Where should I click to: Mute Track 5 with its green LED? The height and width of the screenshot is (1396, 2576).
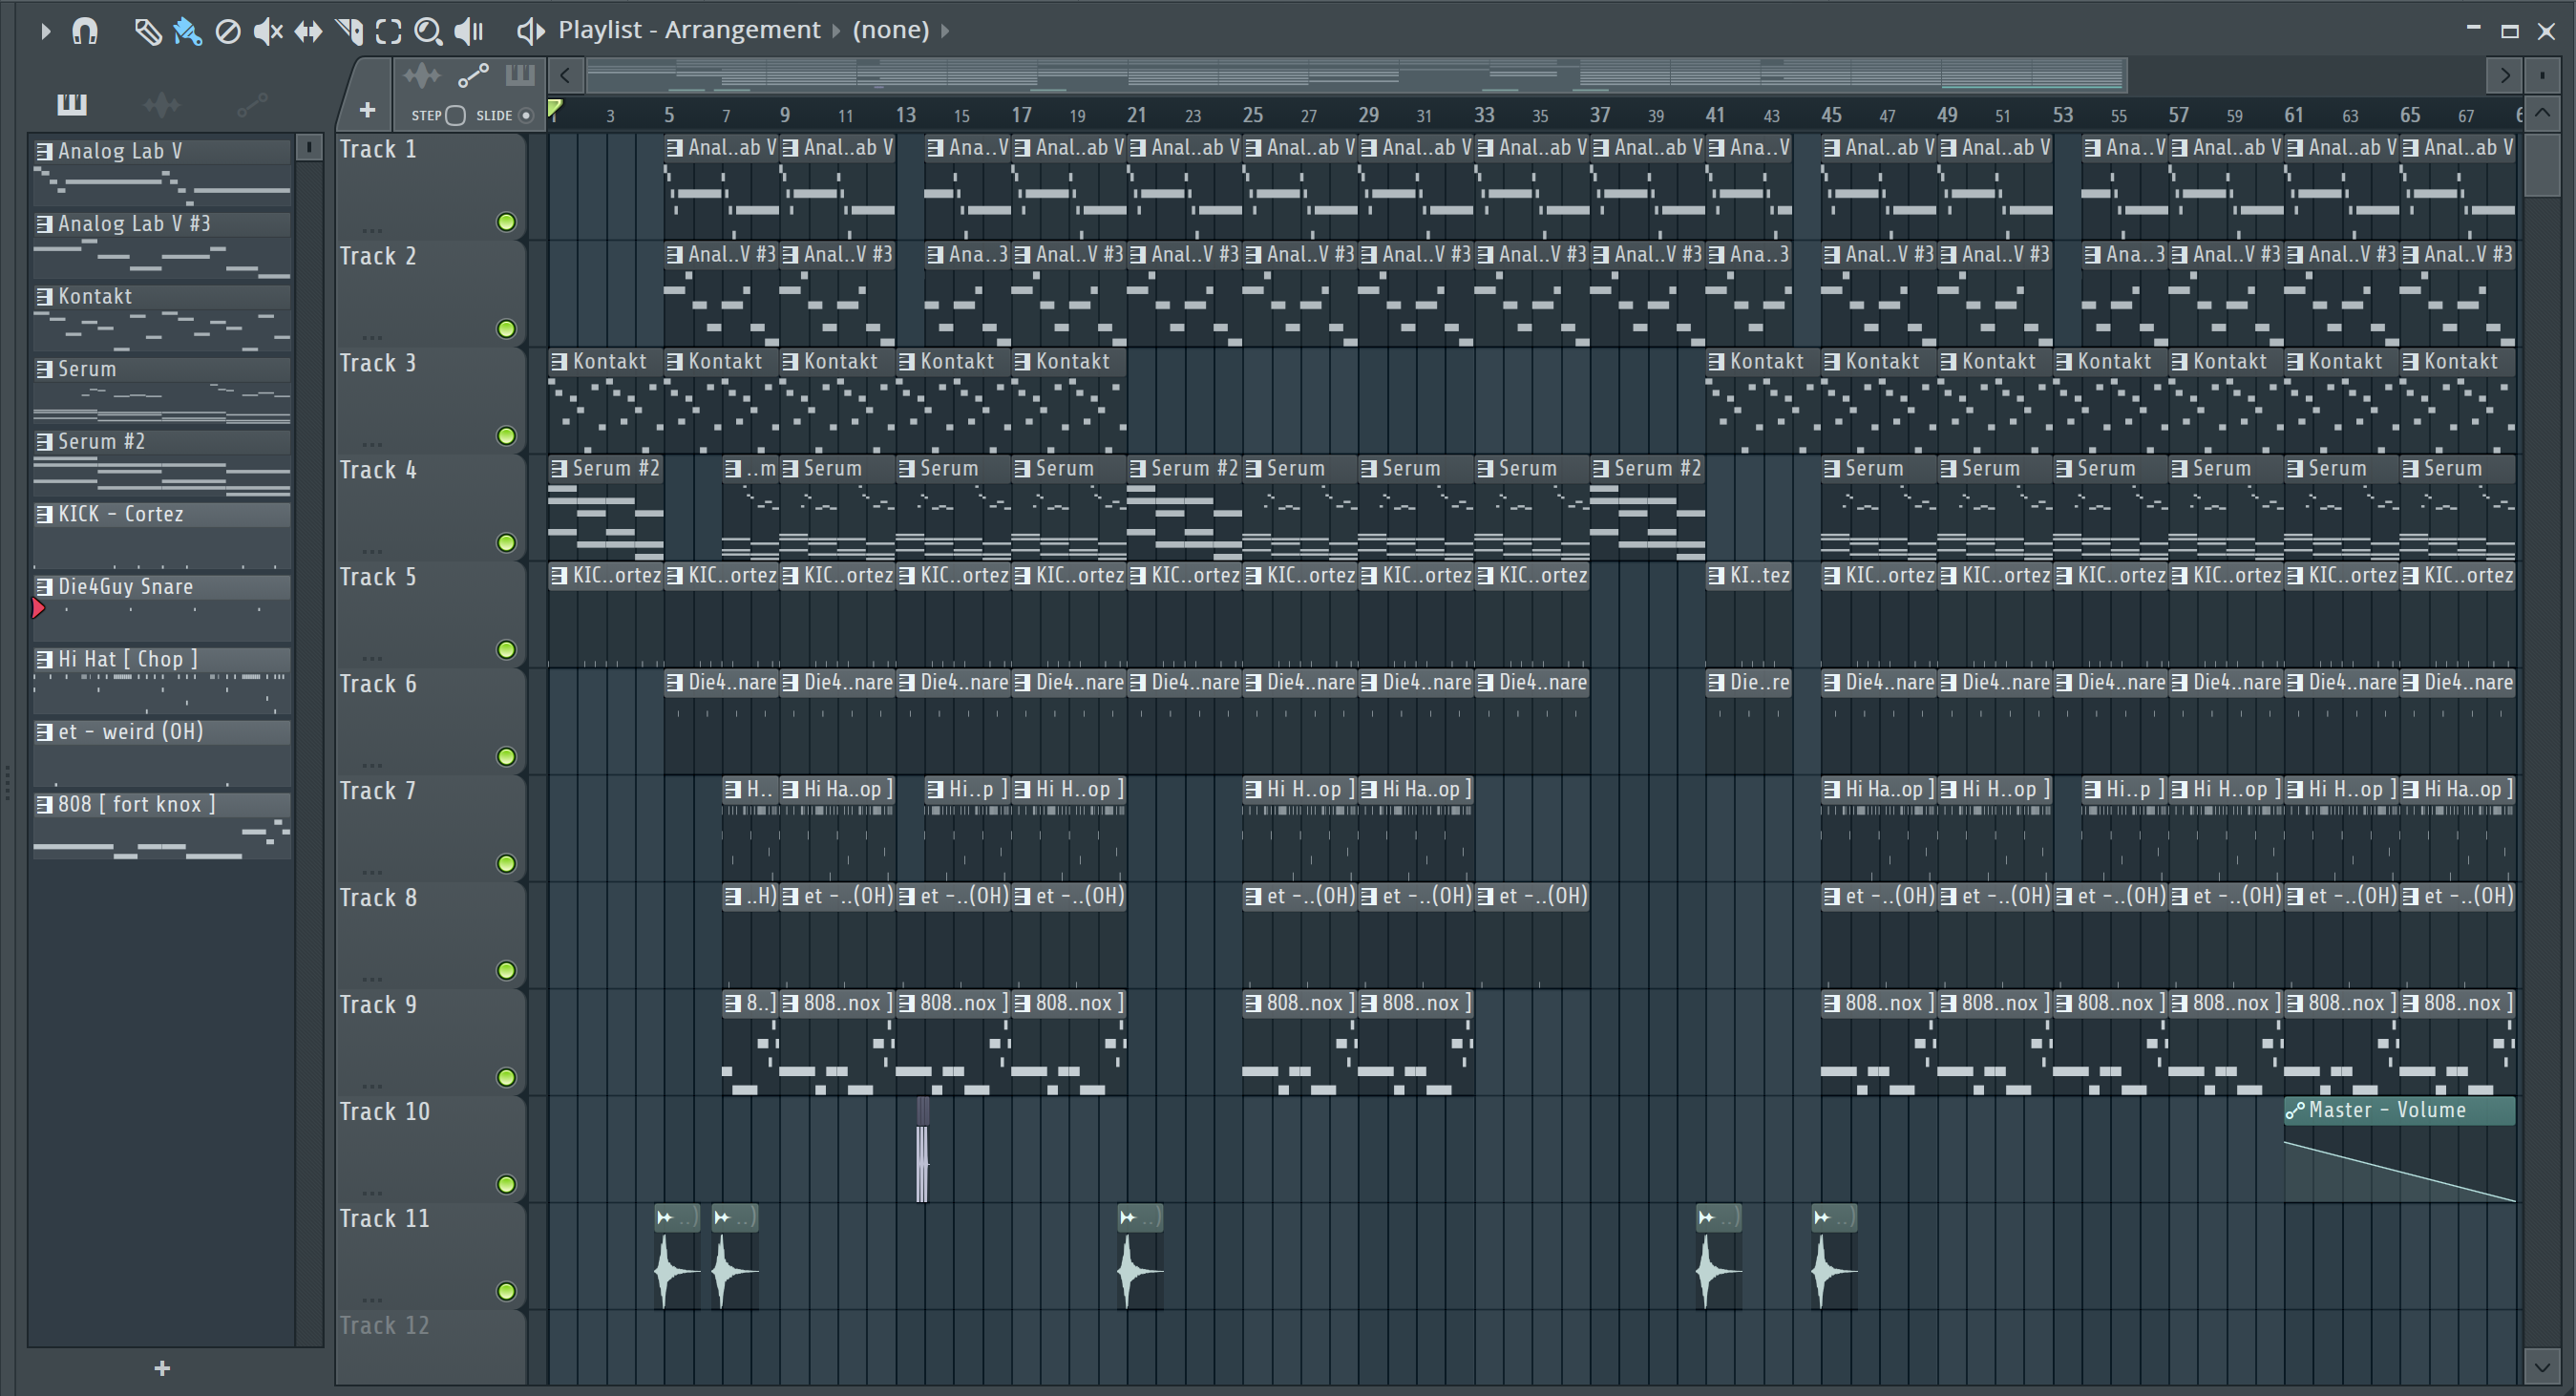coord(507,650)
